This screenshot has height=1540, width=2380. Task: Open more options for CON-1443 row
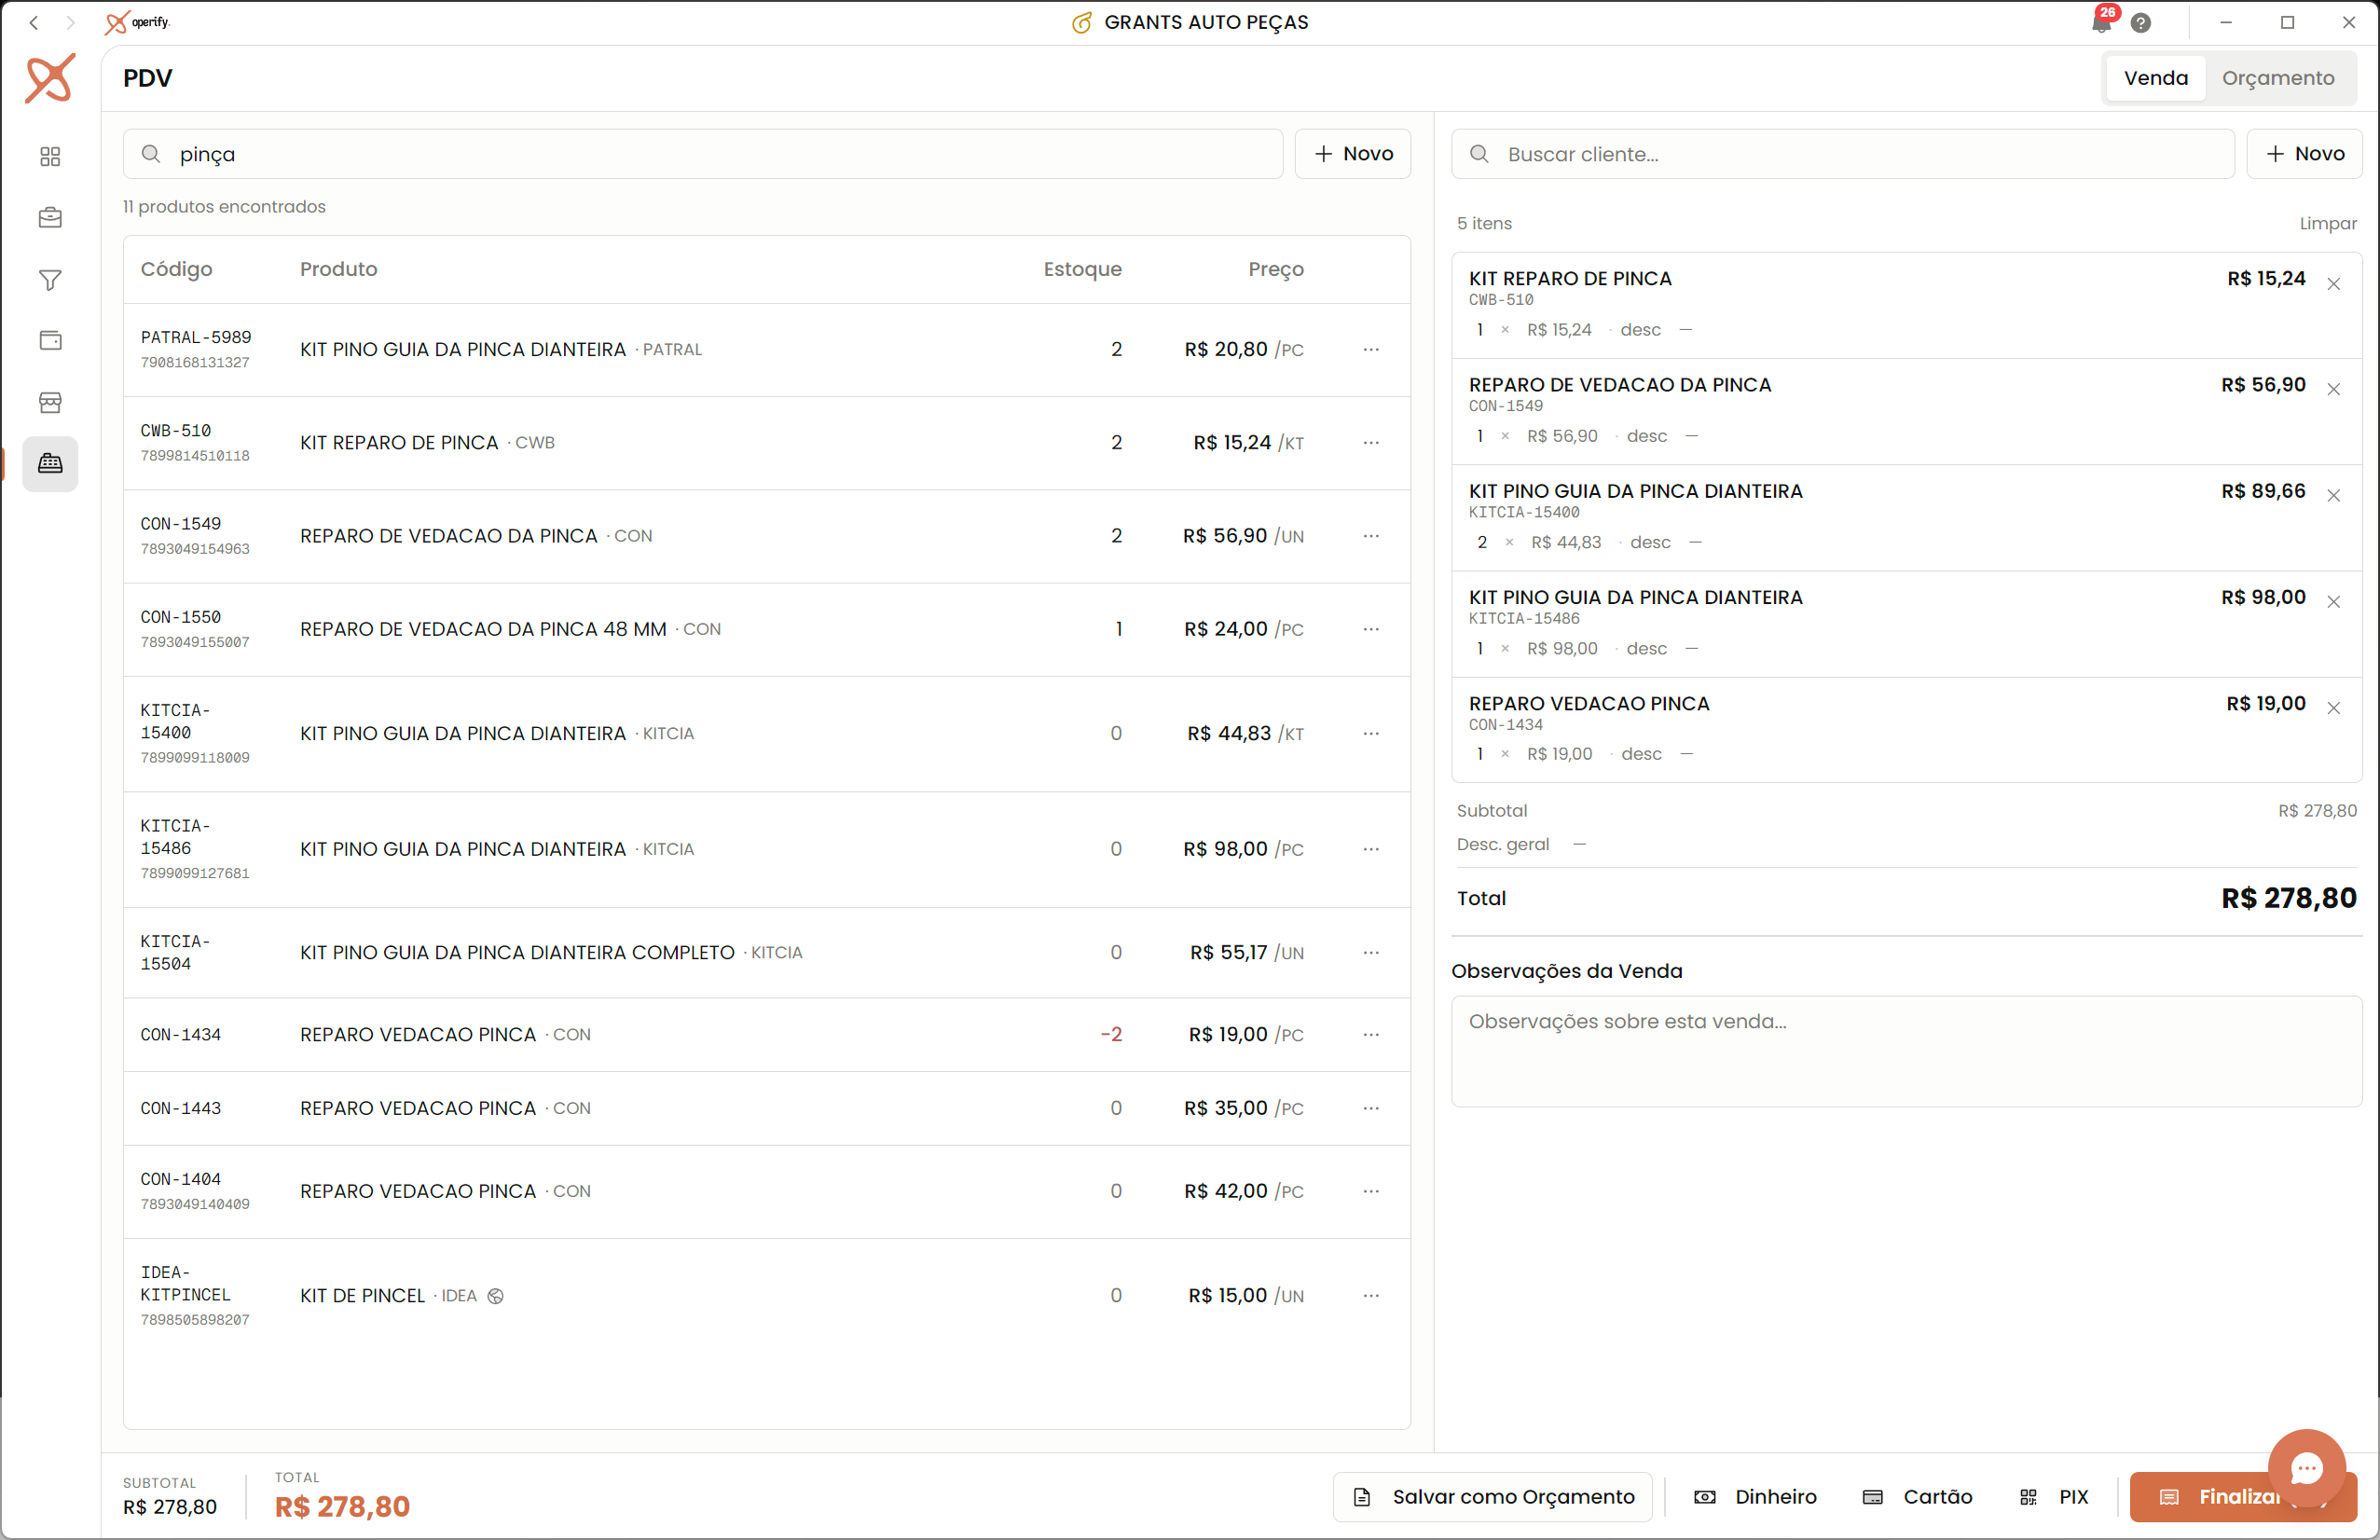point(1371,1108)
